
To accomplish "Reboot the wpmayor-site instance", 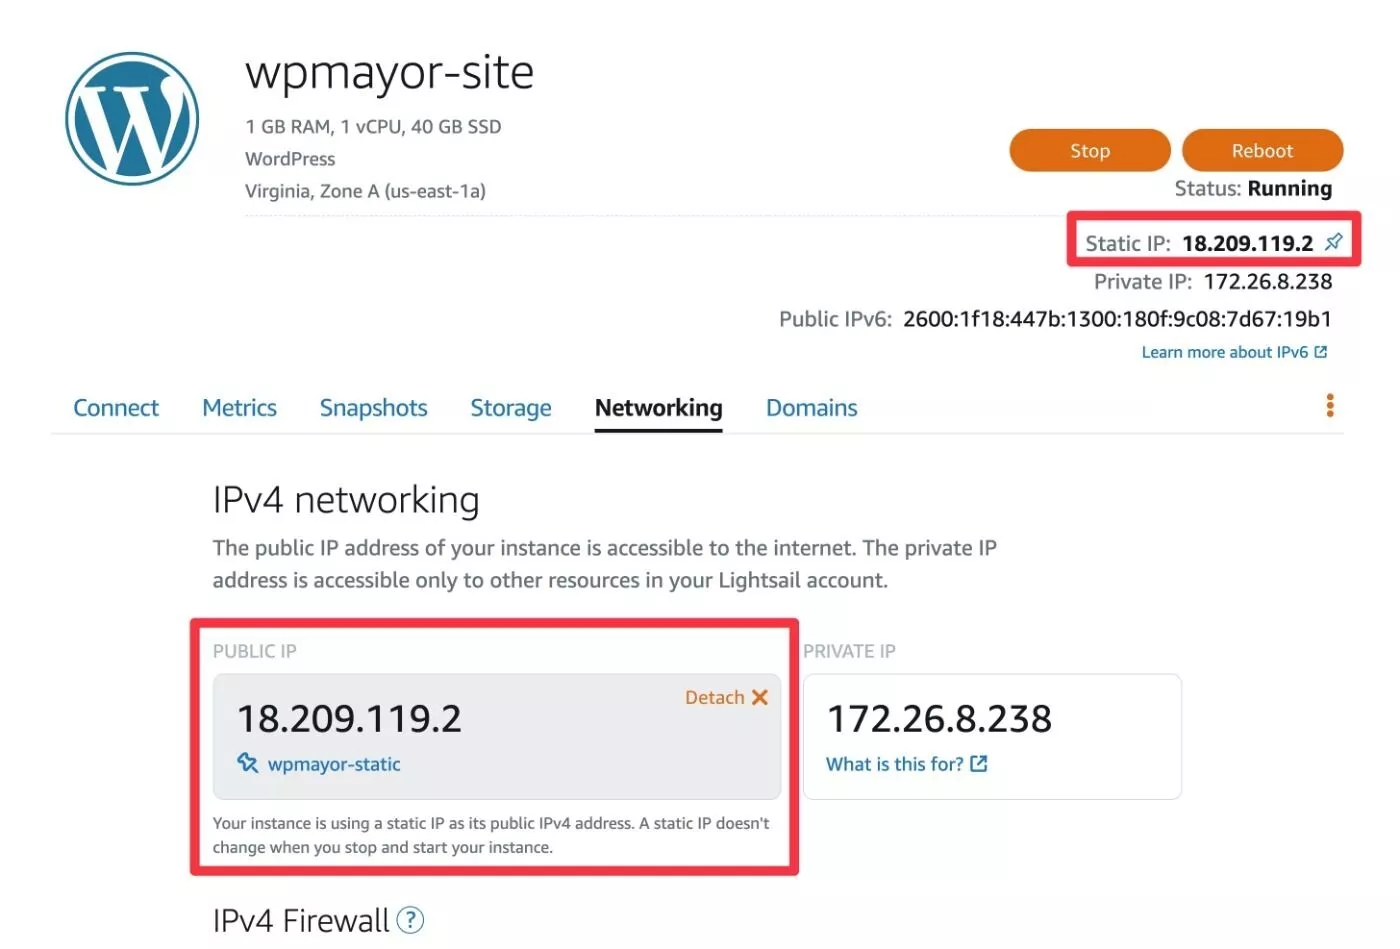I will [1261, 151].
